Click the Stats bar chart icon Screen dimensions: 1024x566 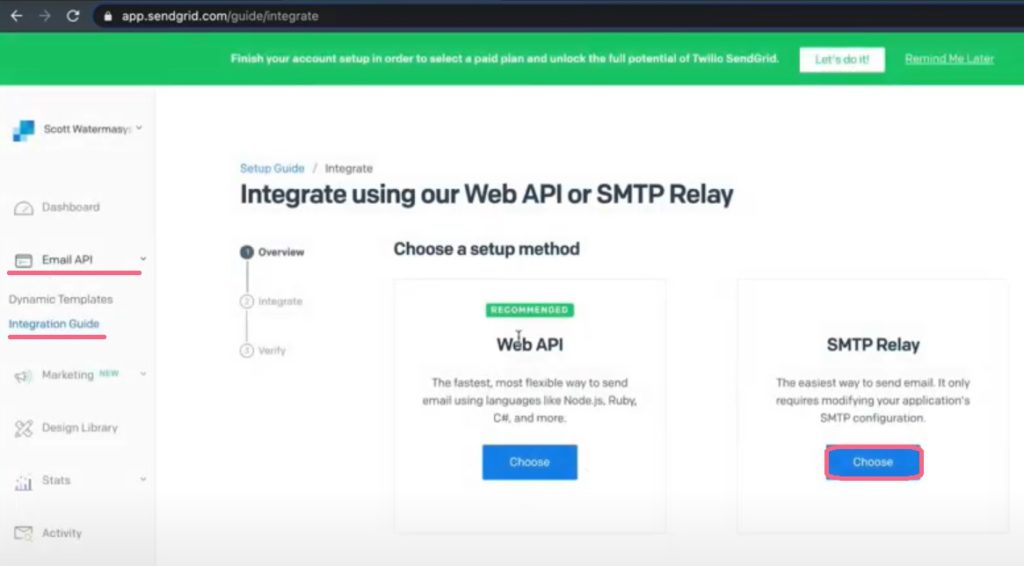[x=24, y=482]
